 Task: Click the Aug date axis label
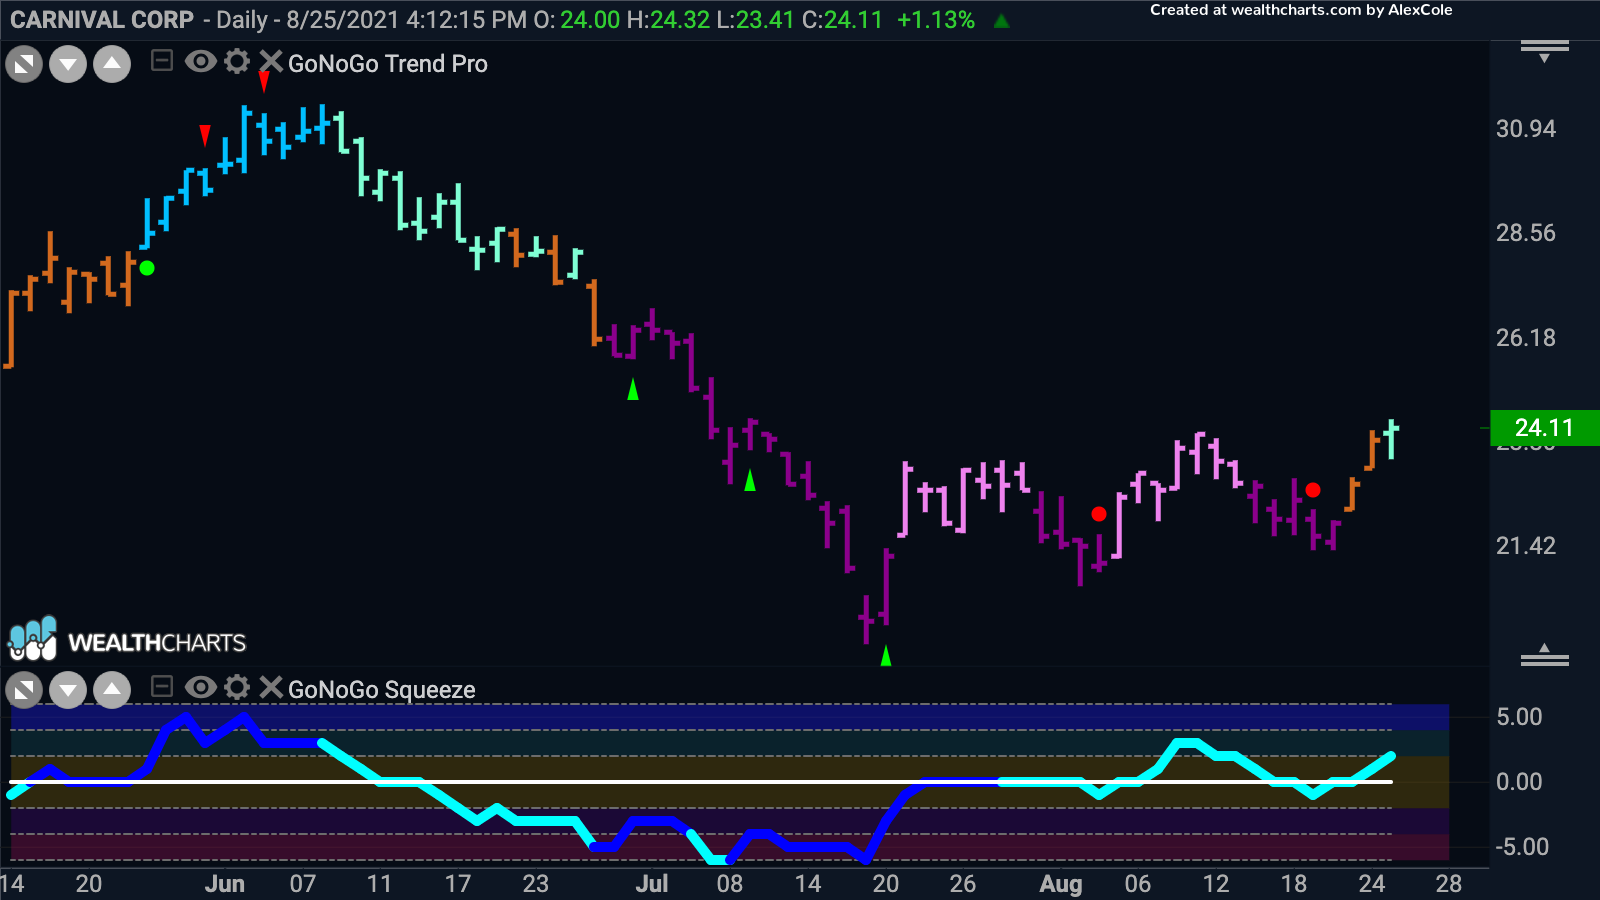1061,884
